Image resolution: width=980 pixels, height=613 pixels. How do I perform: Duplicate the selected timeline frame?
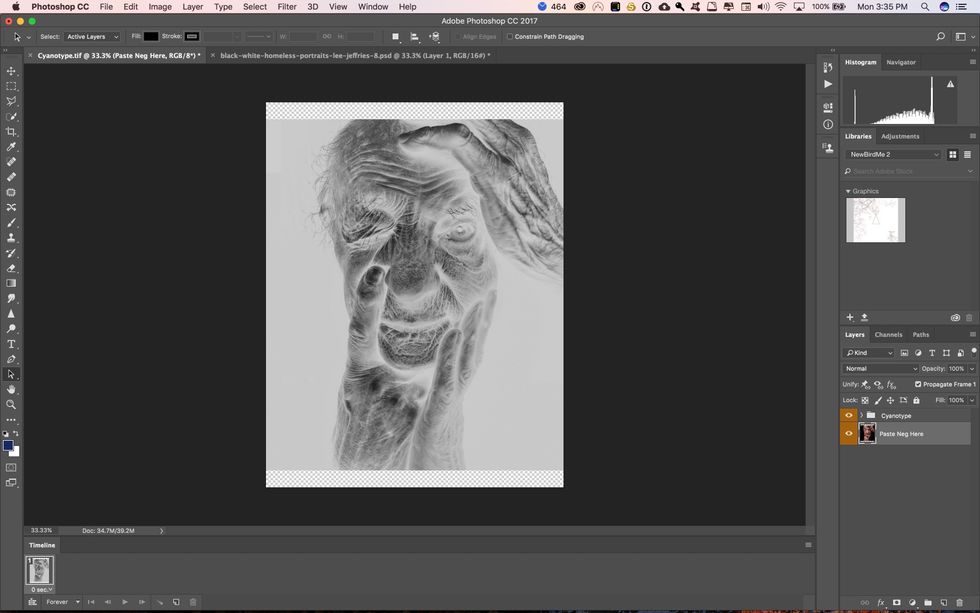pos(176,602)
